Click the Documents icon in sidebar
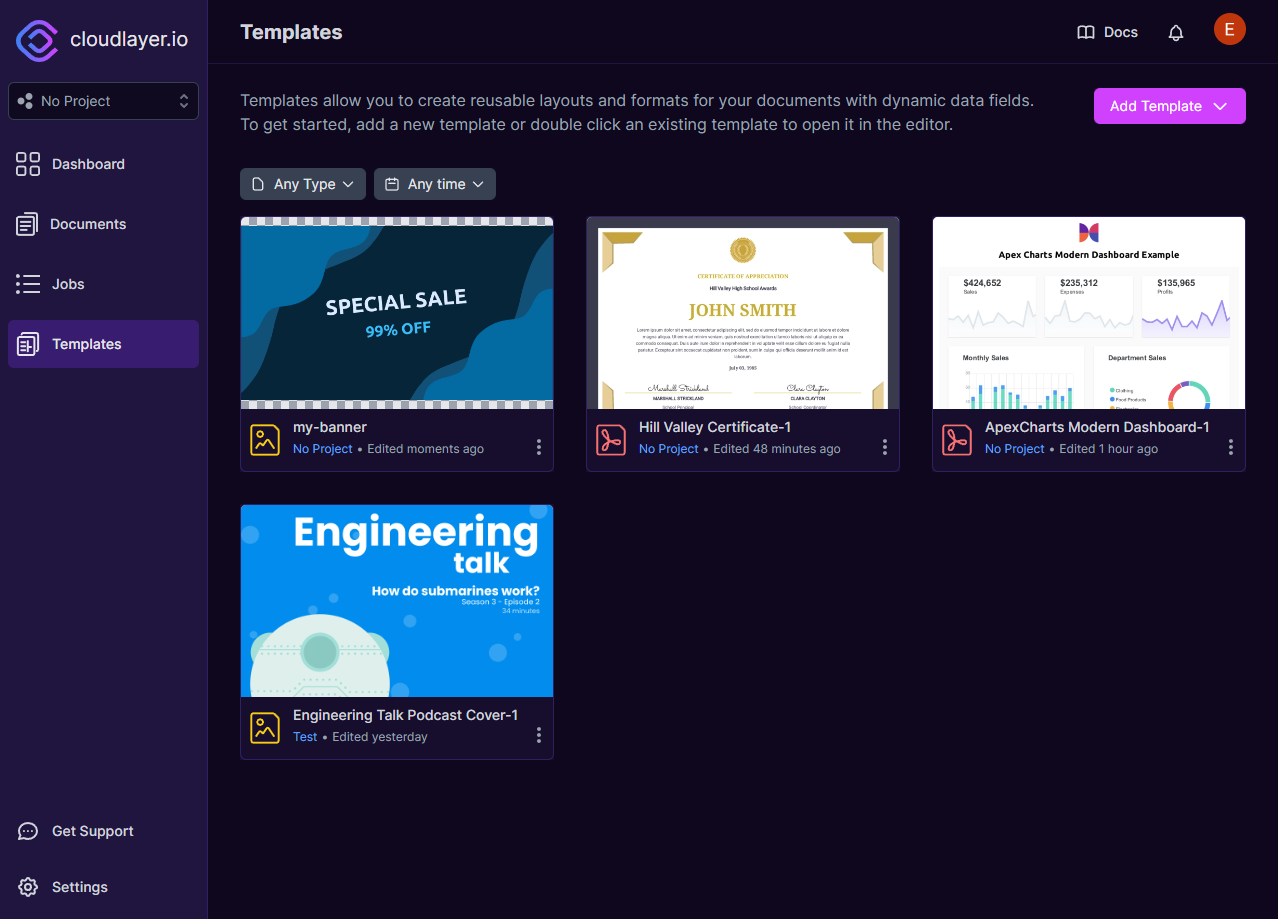The image size is (1278, 919). click(x=27, y=224)
